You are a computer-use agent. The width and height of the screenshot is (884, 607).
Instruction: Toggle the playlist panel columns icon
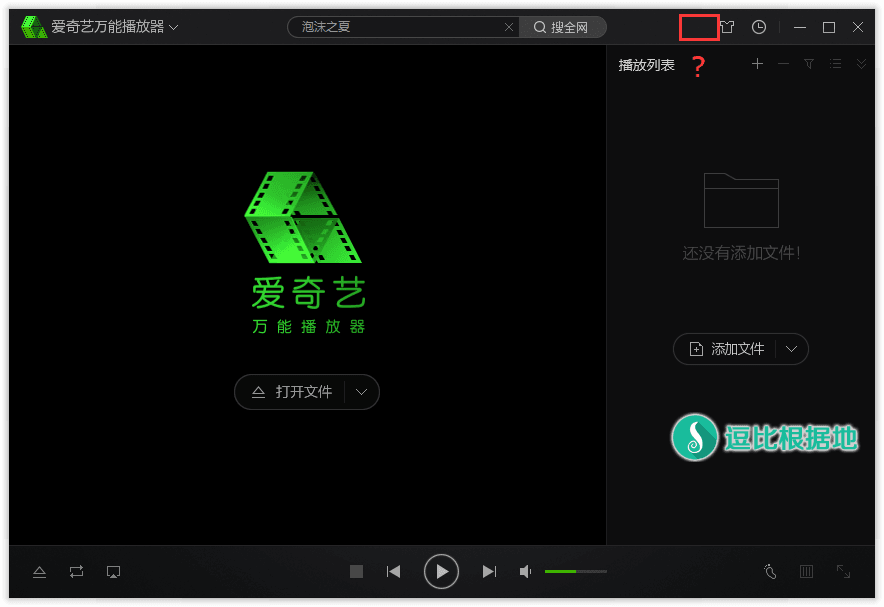pyautogui.click(x=807, y=572)
